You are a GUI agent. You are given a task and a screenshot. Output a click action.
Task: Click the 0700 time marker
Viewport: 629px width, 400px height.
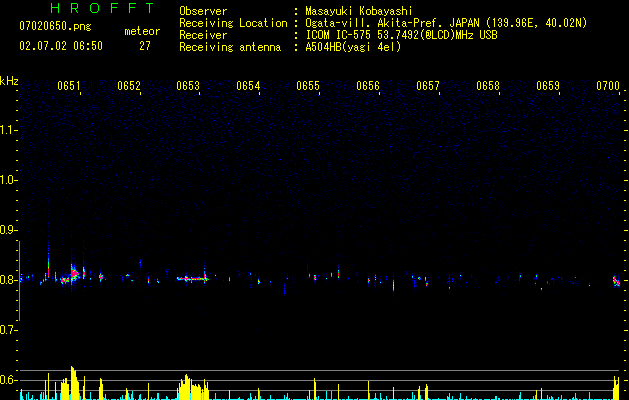[x=608, y=86]
